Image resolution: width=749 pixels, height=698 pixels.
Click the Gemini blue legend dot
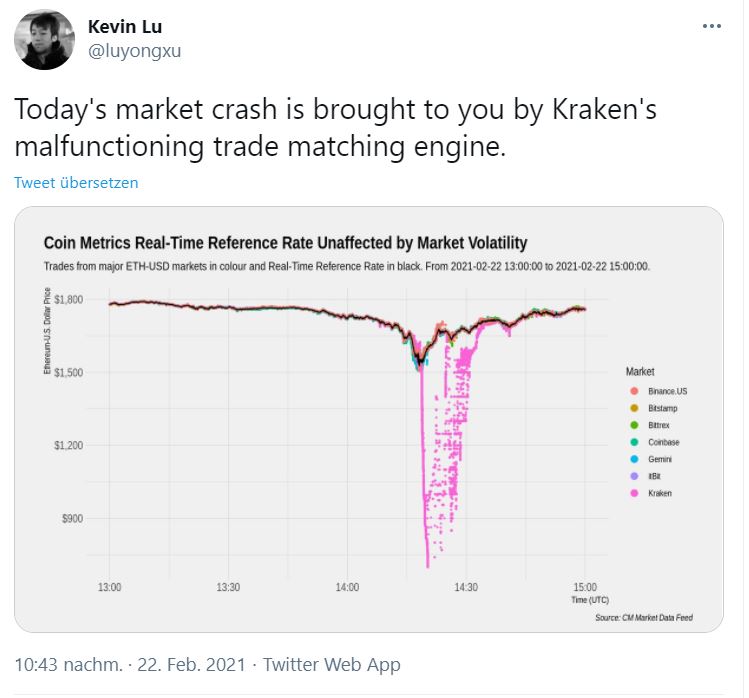pyautogui.click(x=634, y=459)
